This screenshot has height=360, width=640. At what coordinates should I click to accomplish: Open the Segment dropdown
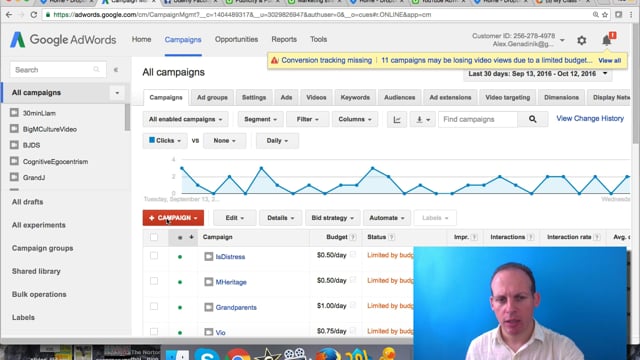coord(260,120)
